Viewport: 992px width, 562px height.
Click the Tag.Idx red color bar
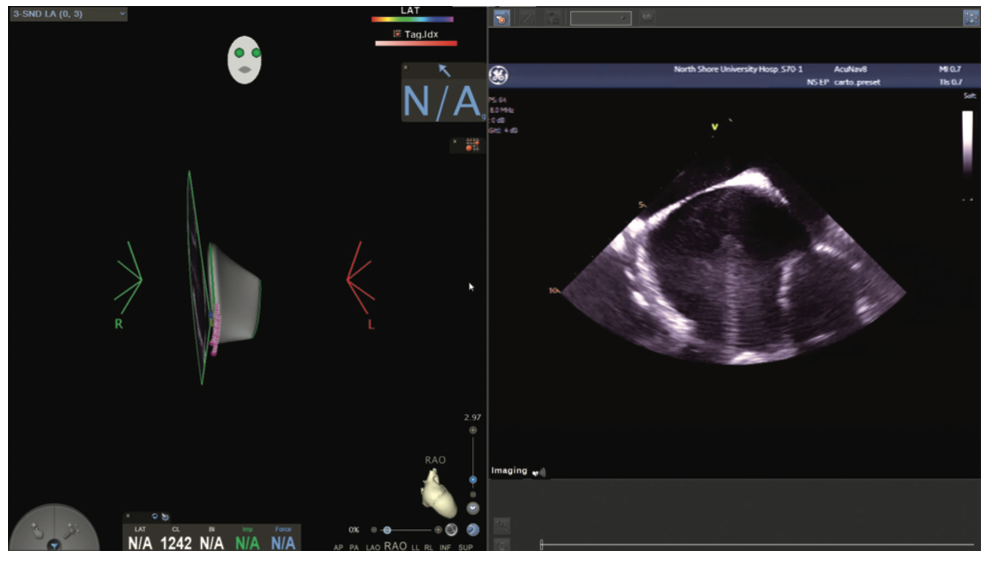[x=416, y=44]
